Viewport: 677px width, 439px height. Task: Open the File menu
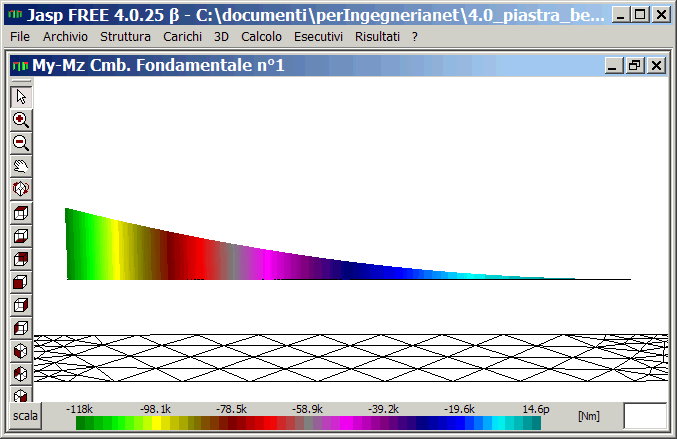20,37
